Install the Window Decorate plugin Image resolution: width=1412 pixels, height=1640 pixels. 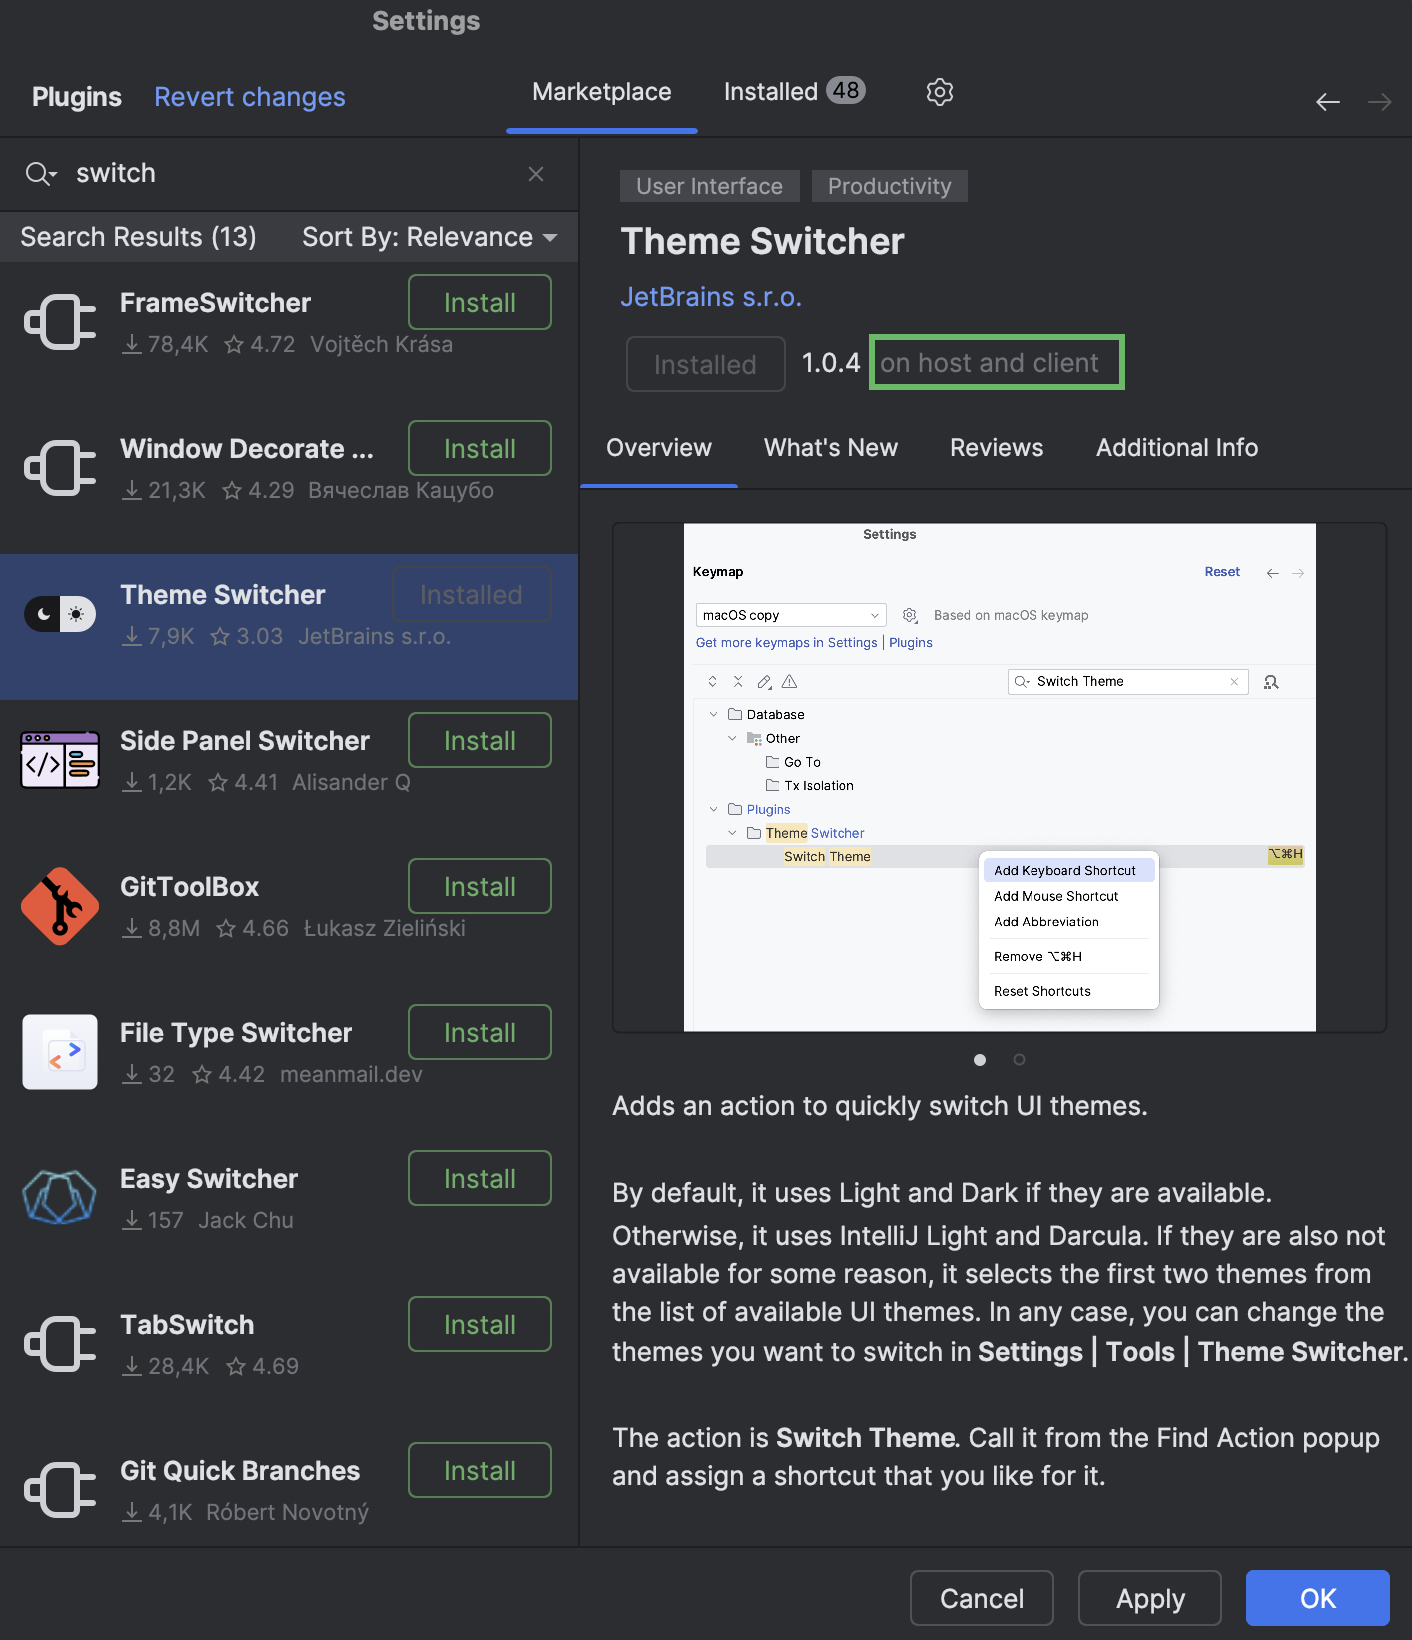480,448
